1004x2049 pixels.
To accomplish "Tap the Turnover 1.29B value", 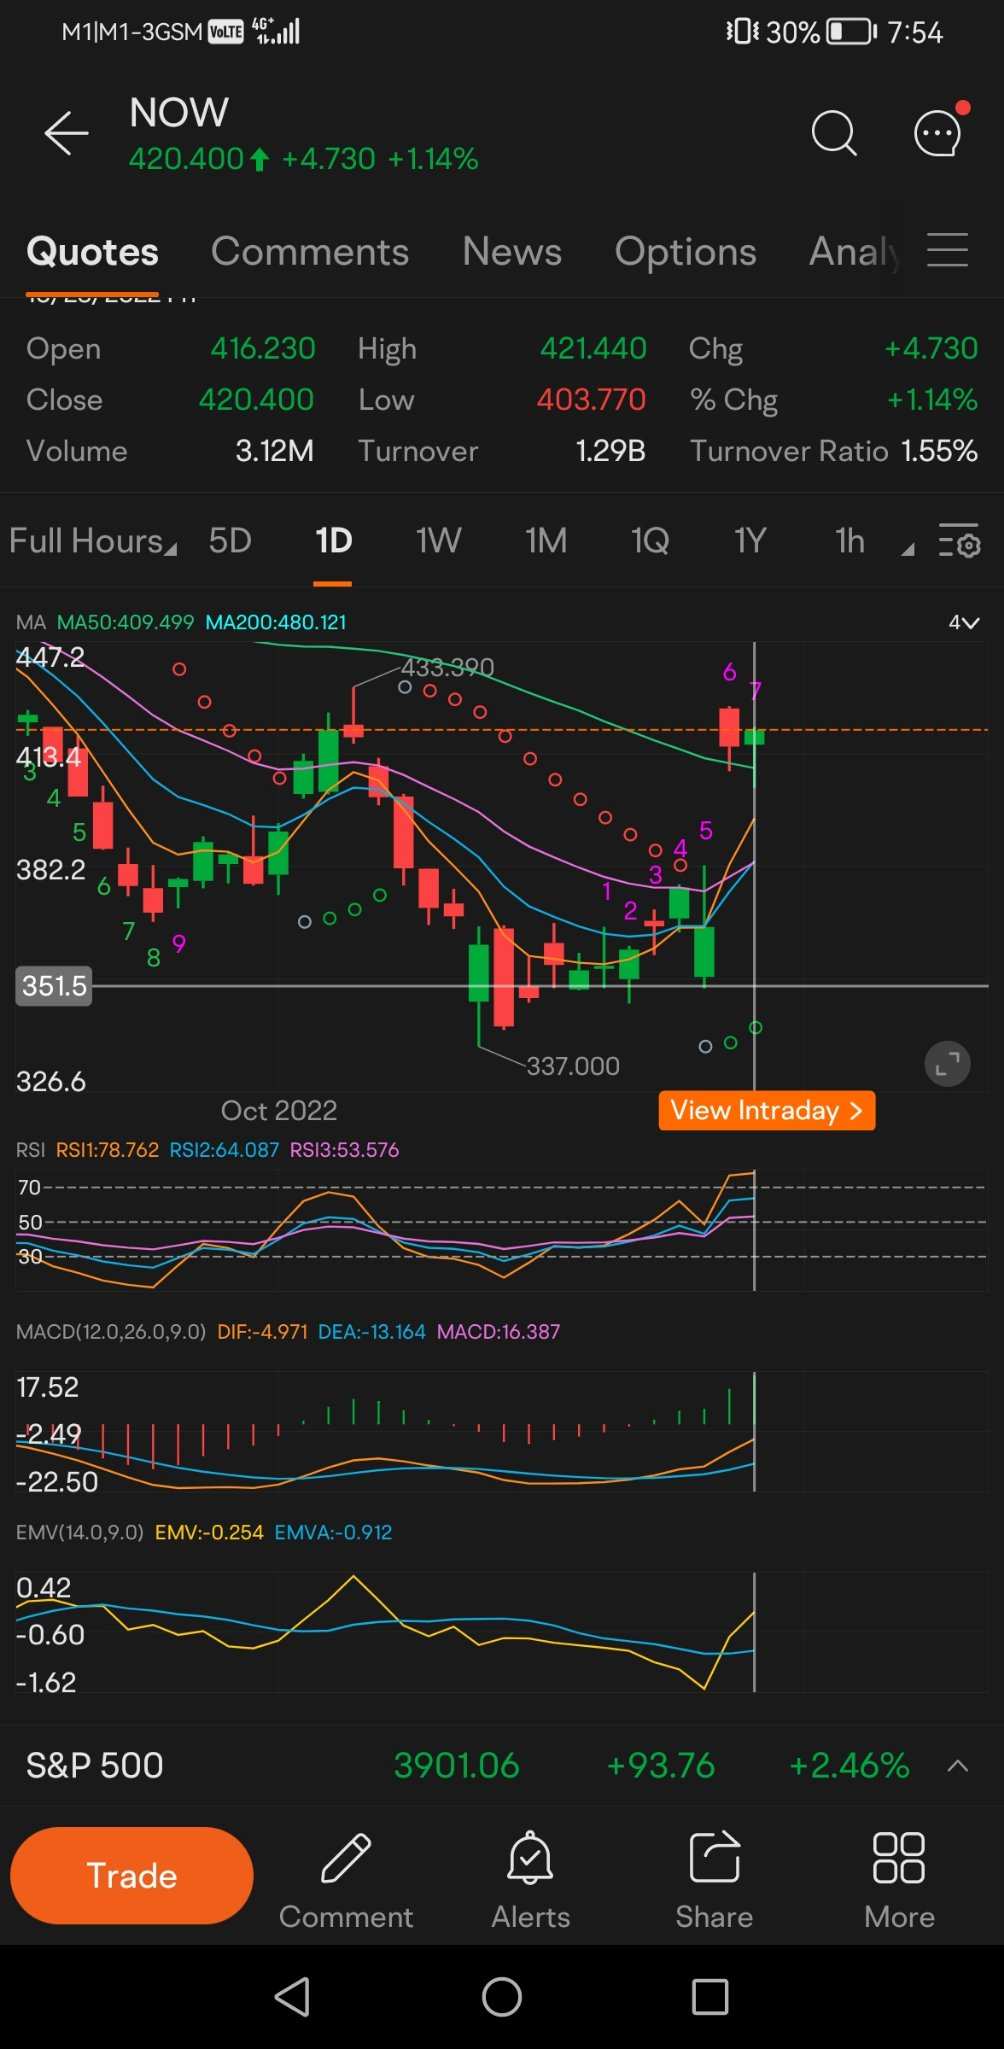I will coord(611,451).
